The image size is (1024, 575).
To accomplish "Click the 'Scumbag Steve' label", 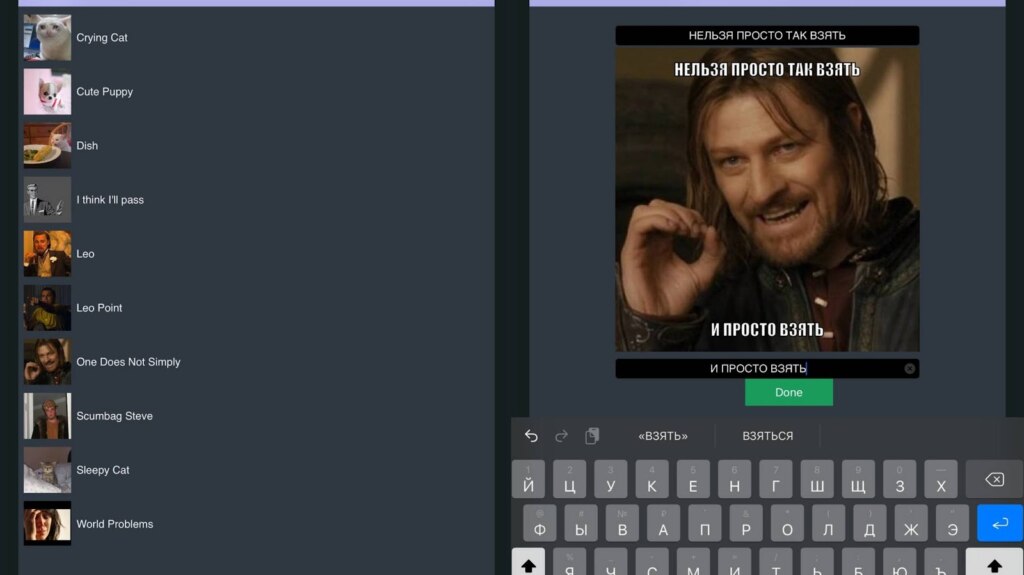I will (114, 416).
